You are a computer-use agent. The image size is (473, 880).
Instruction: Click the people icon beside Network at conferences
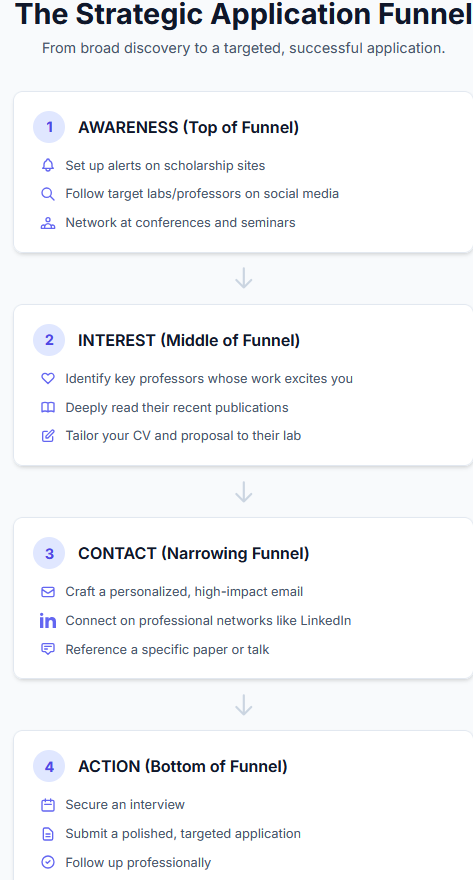click(x=48, y=223)
